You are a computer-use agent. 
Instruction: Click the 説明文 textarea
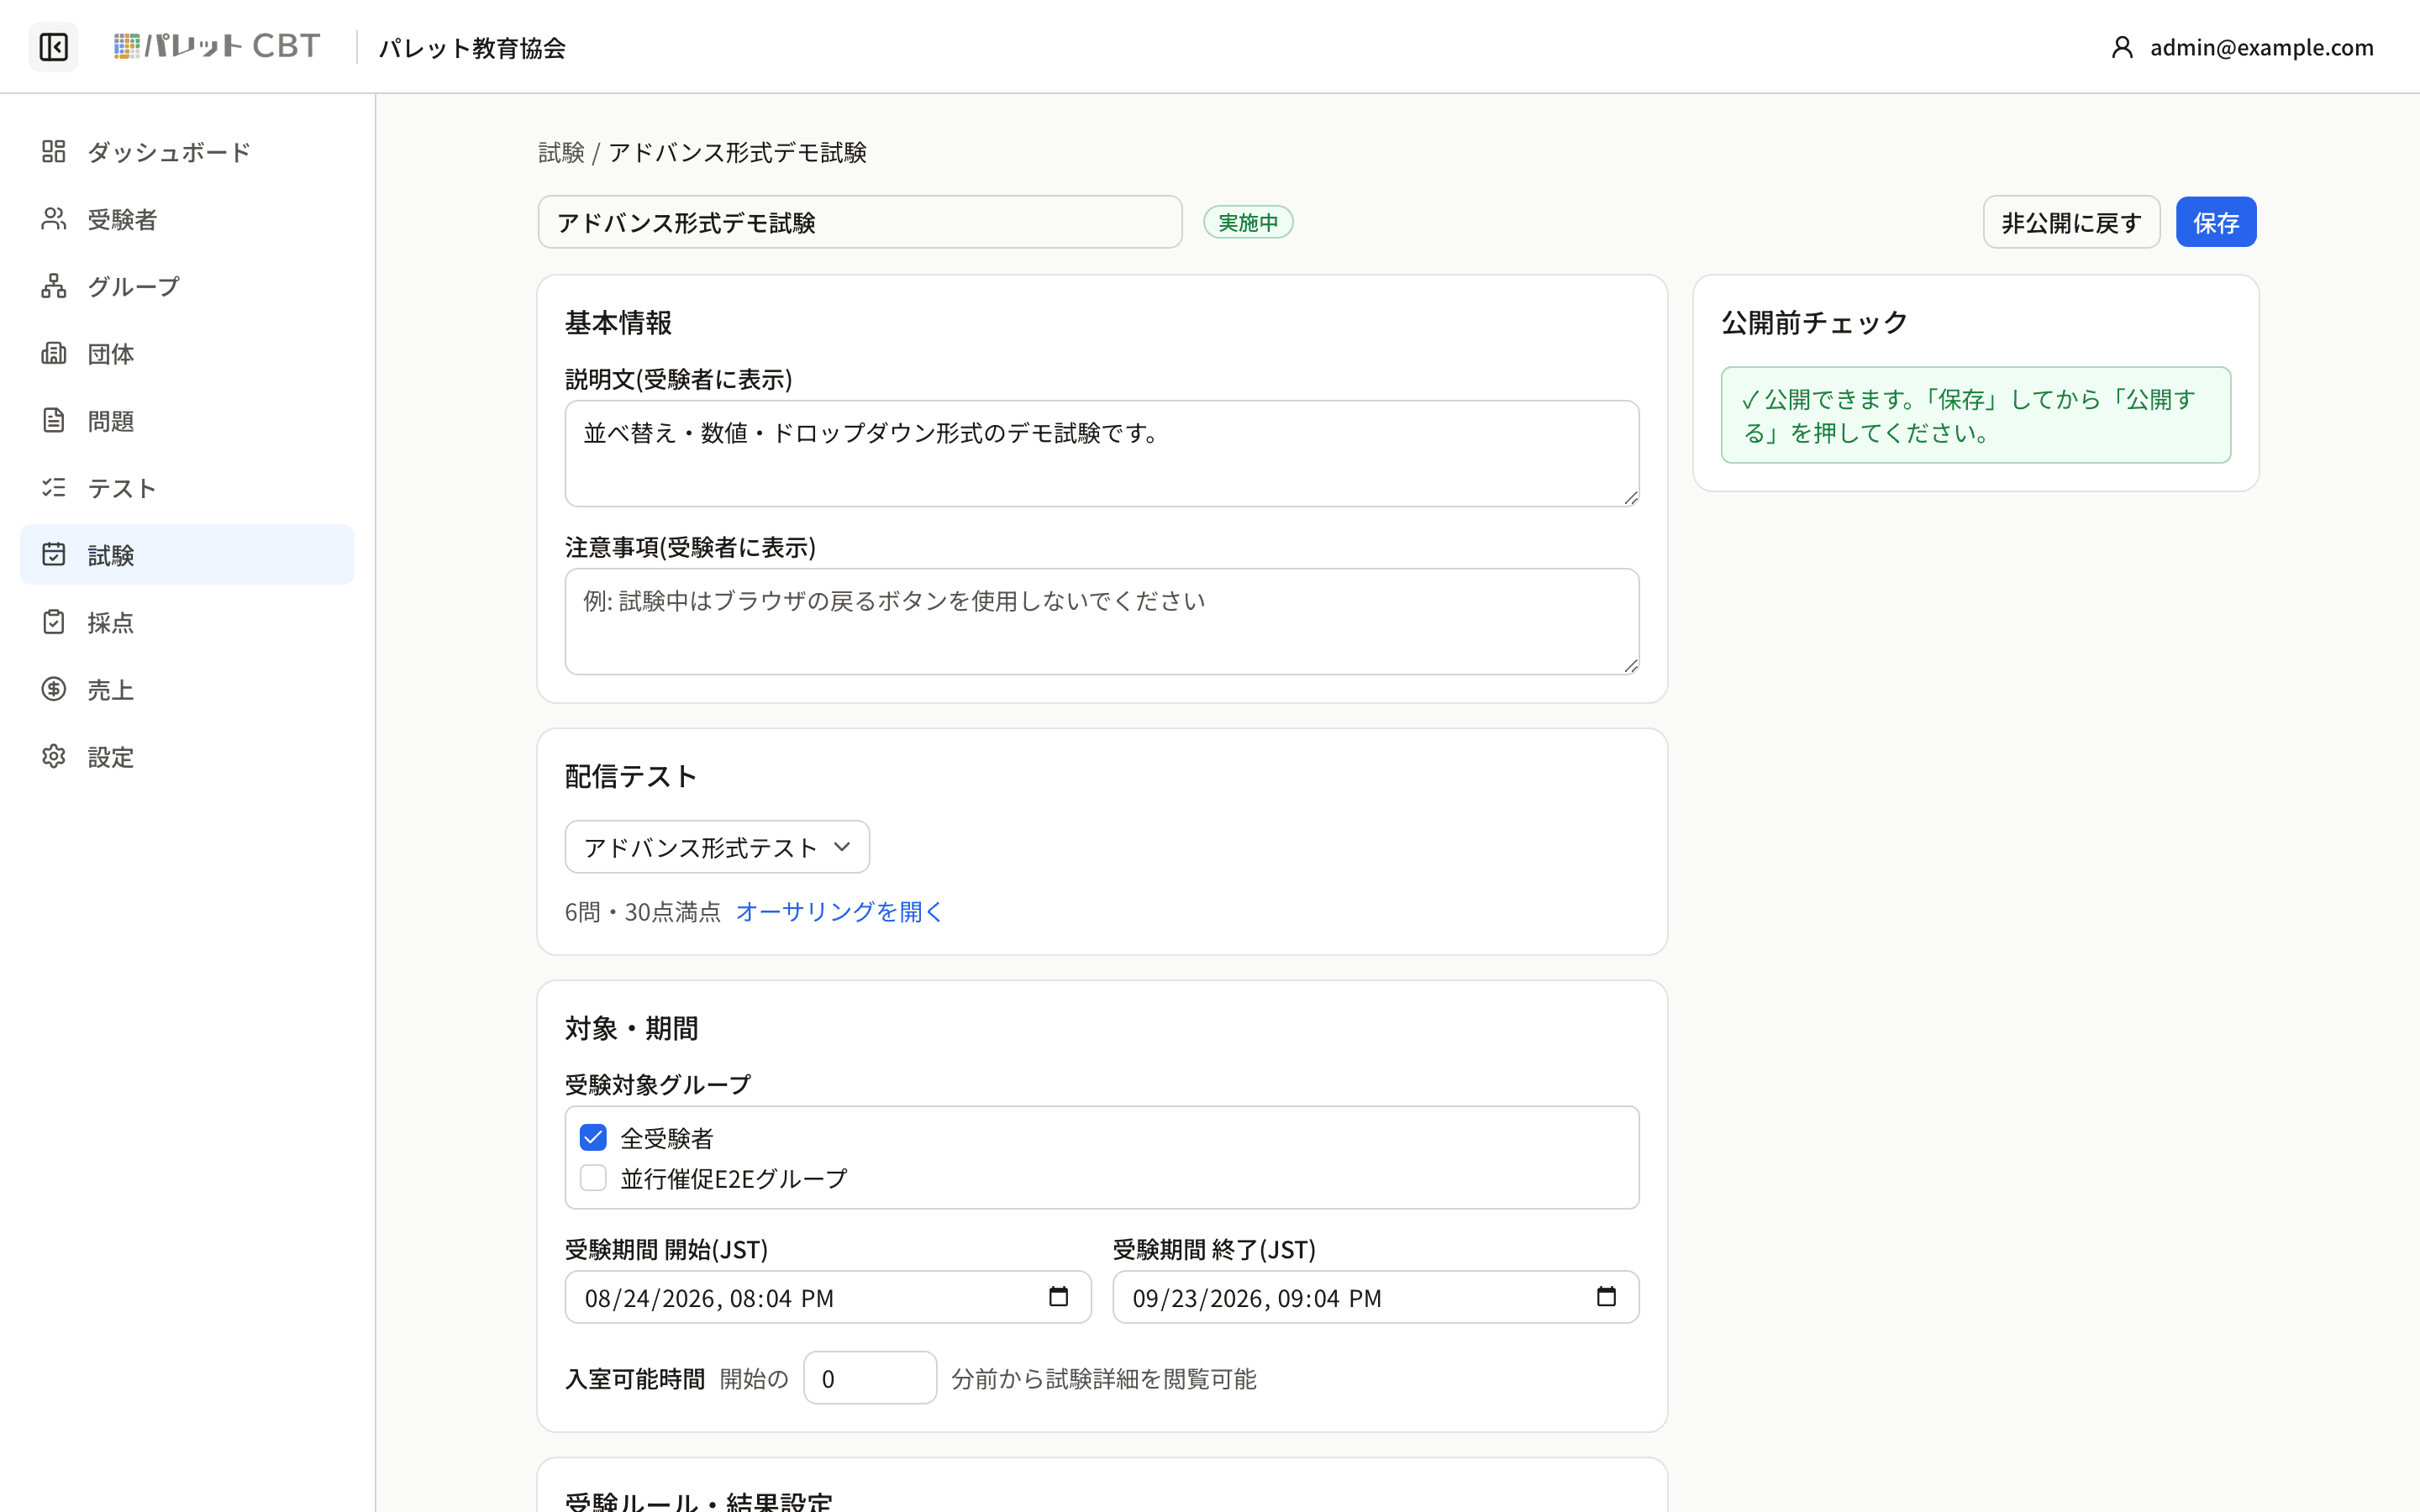pos(1101,454)
